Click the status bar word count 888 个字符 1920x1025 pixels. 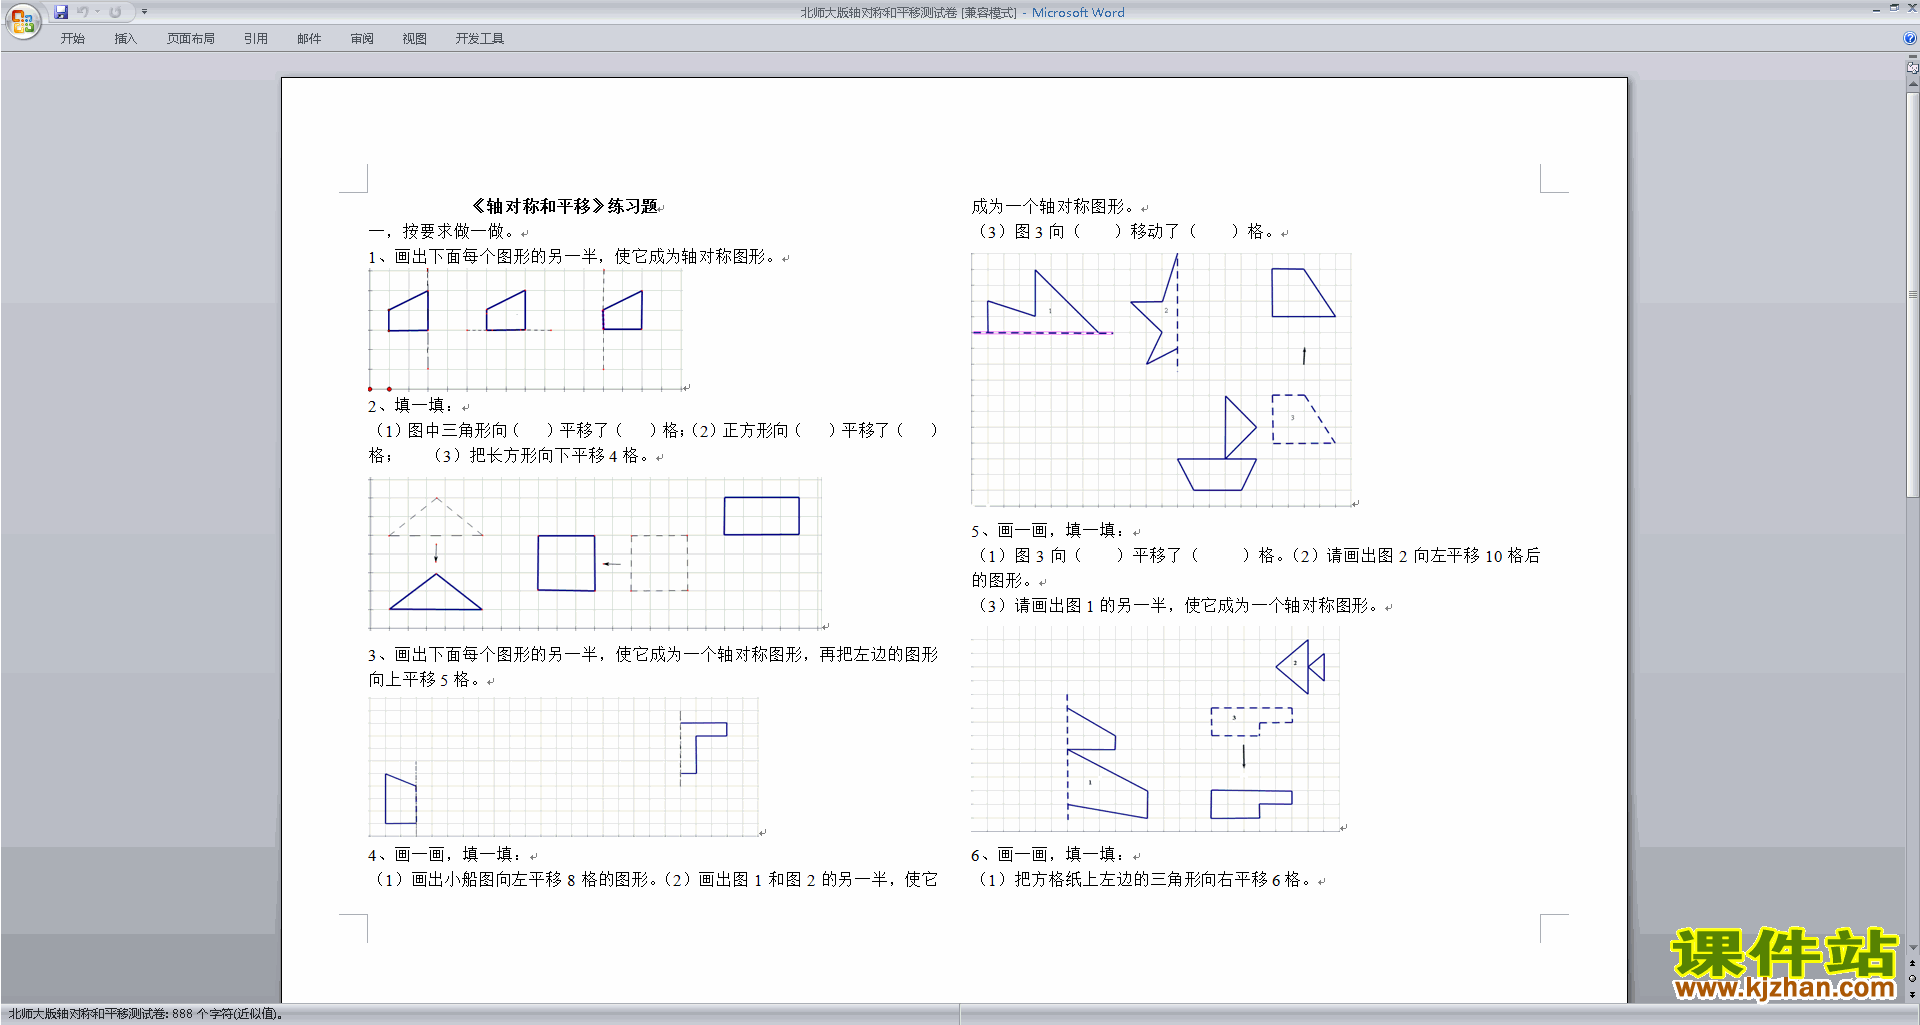tap(229, 1014)
